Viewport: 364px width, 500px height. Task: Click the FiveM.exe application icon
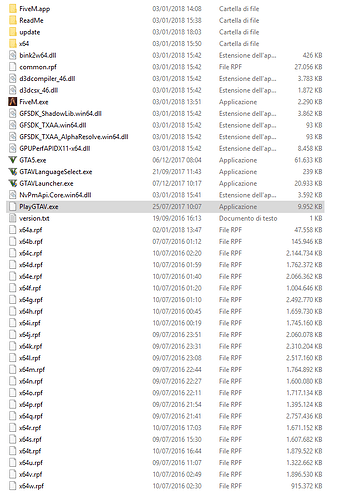(x=12, y=102)
